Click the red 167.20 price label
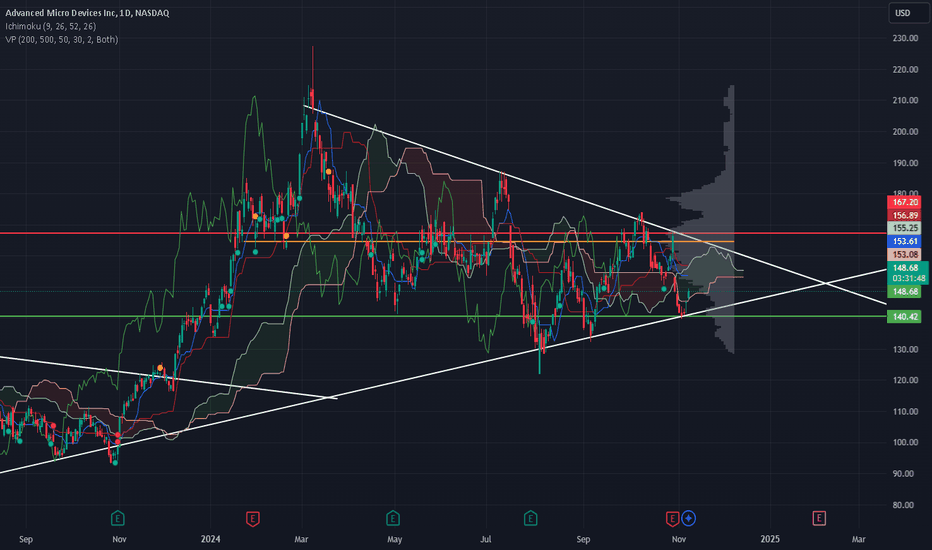The width and height of the screenshot is (932, 550). pyautogui.click(x=904, y=202)
